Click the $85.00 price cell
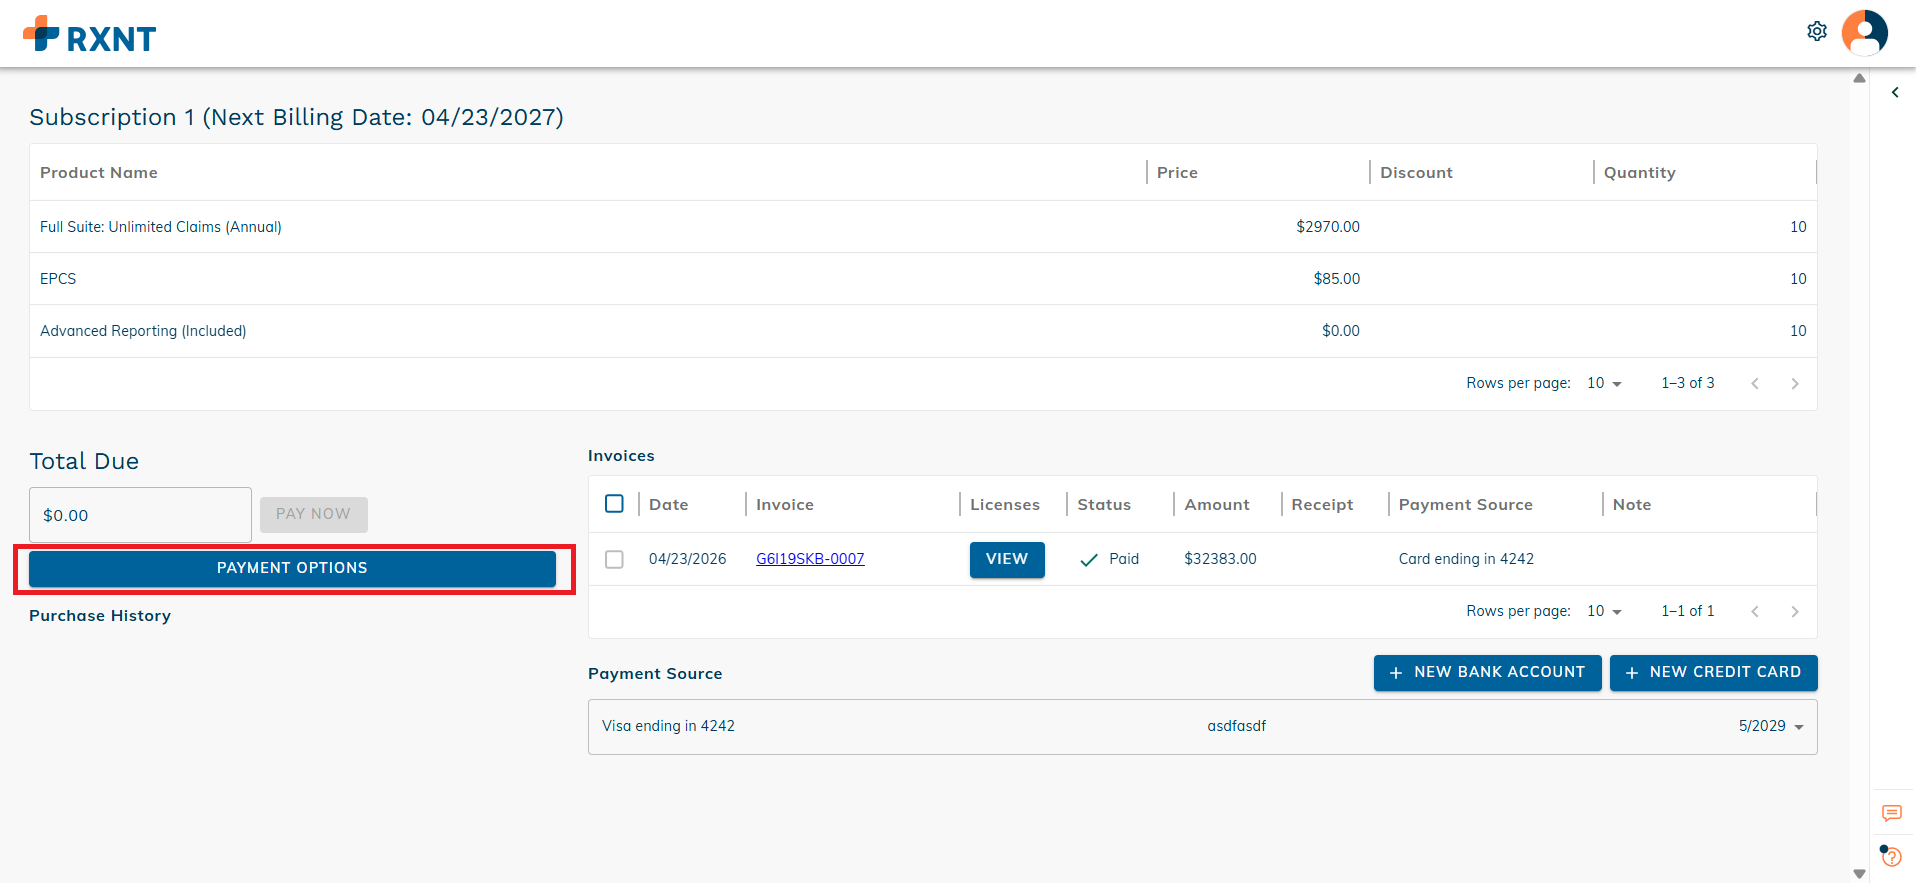1916x883 pixels. click(x=1337, y=279)
